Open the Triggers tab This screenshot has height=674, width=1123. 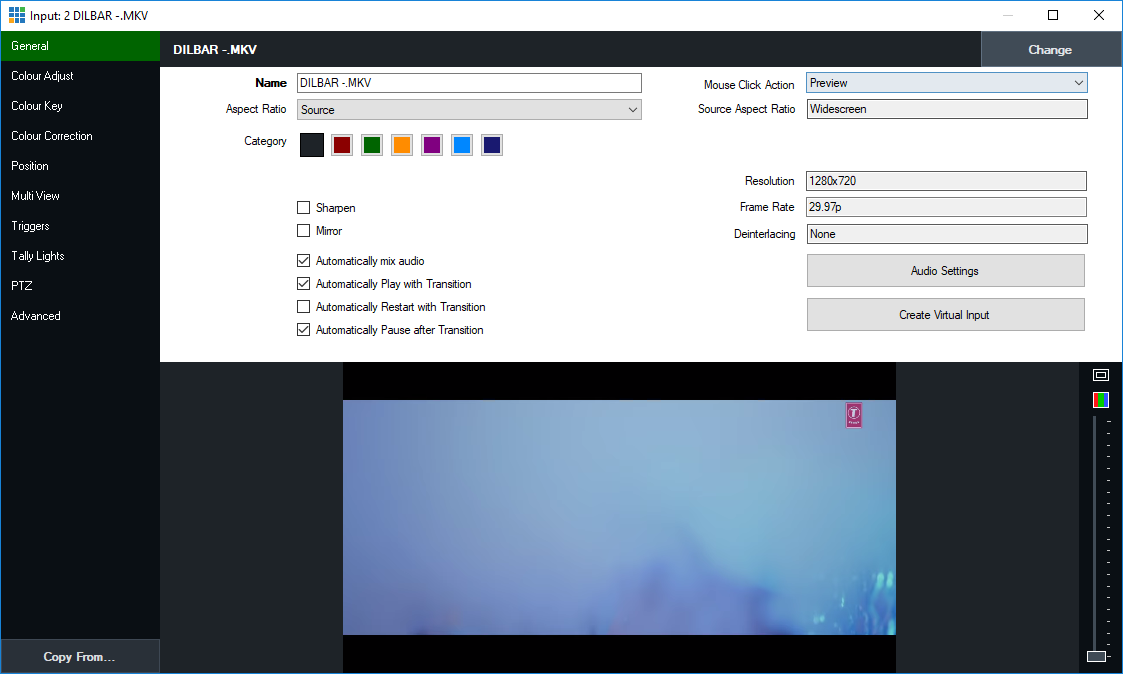tap(80, 226)
